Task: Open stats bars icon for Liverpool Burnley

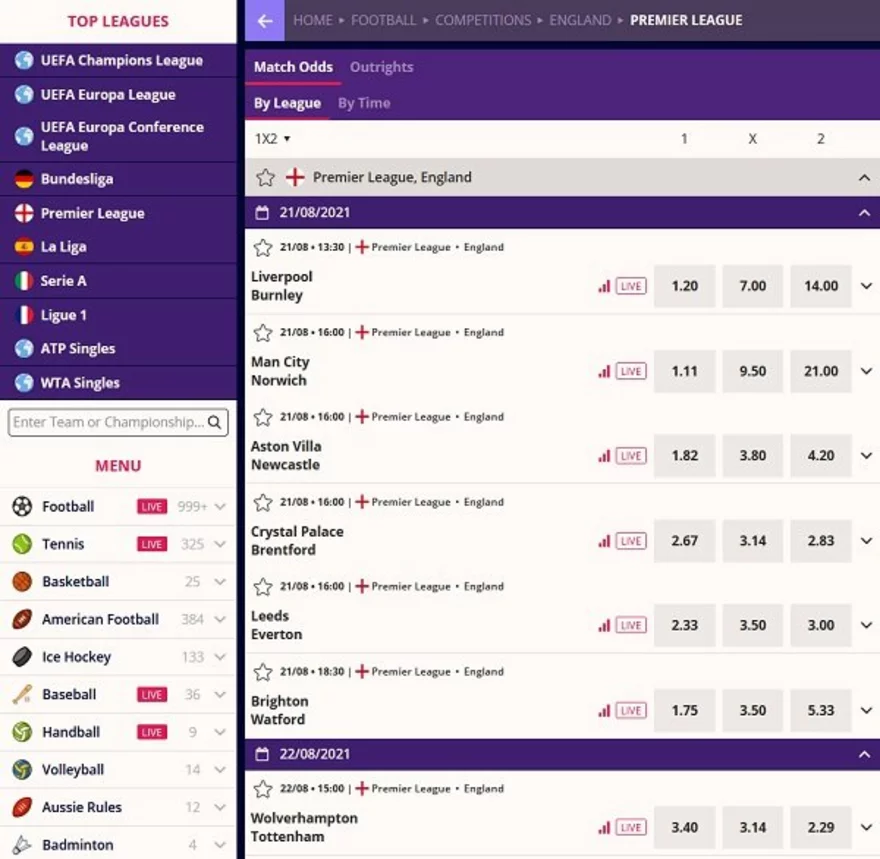Action: pyautogui.click(x=603, y=286)
